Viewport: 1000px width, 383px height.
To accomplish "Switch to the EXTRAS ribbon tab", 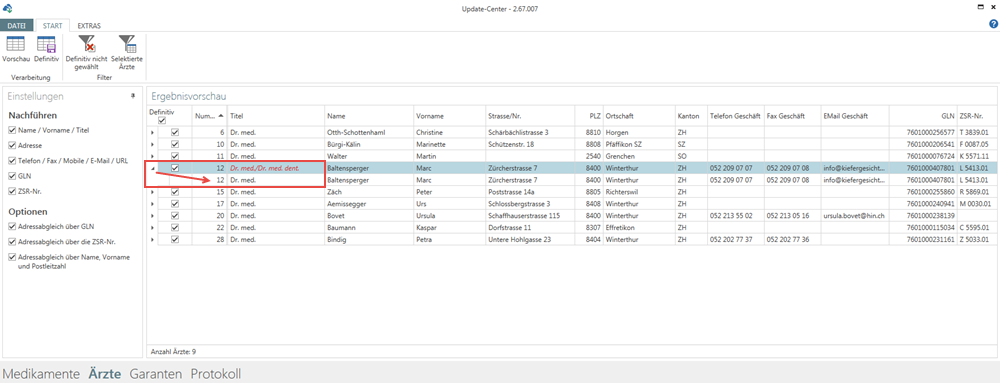I will click(89, 25).
